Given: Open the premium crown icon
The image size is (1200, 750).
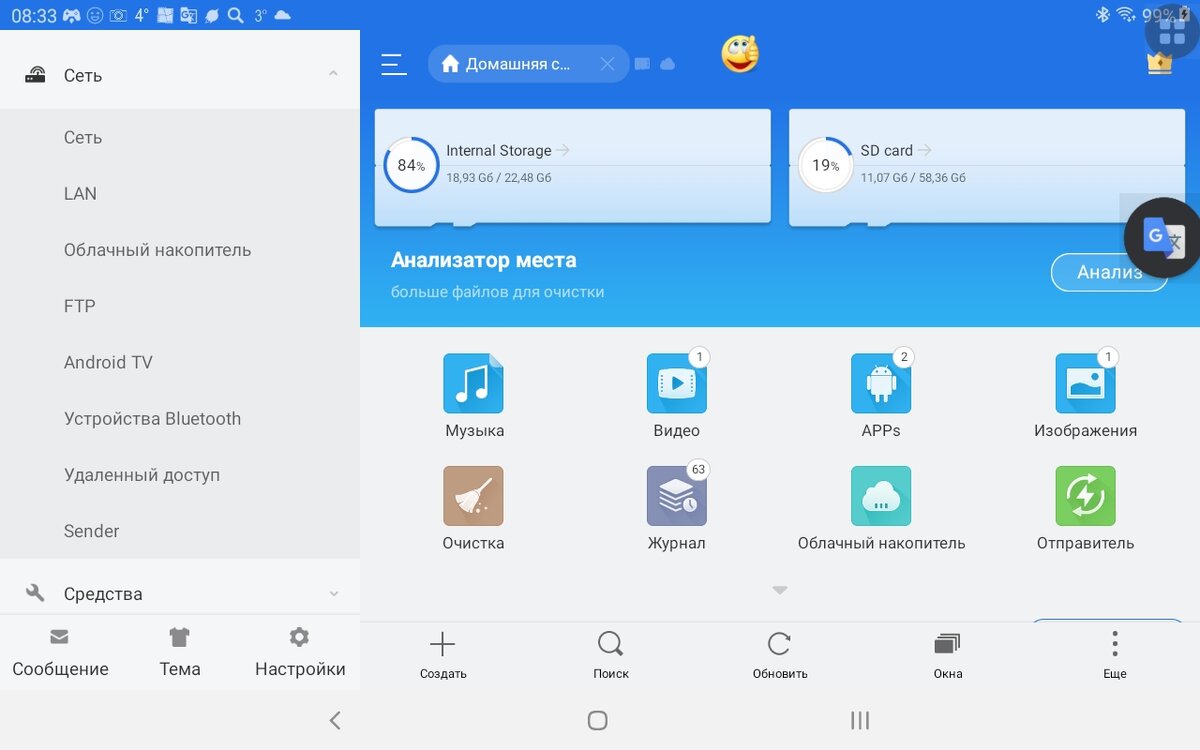Looking at the screenshot, I should click(1159, 64).
